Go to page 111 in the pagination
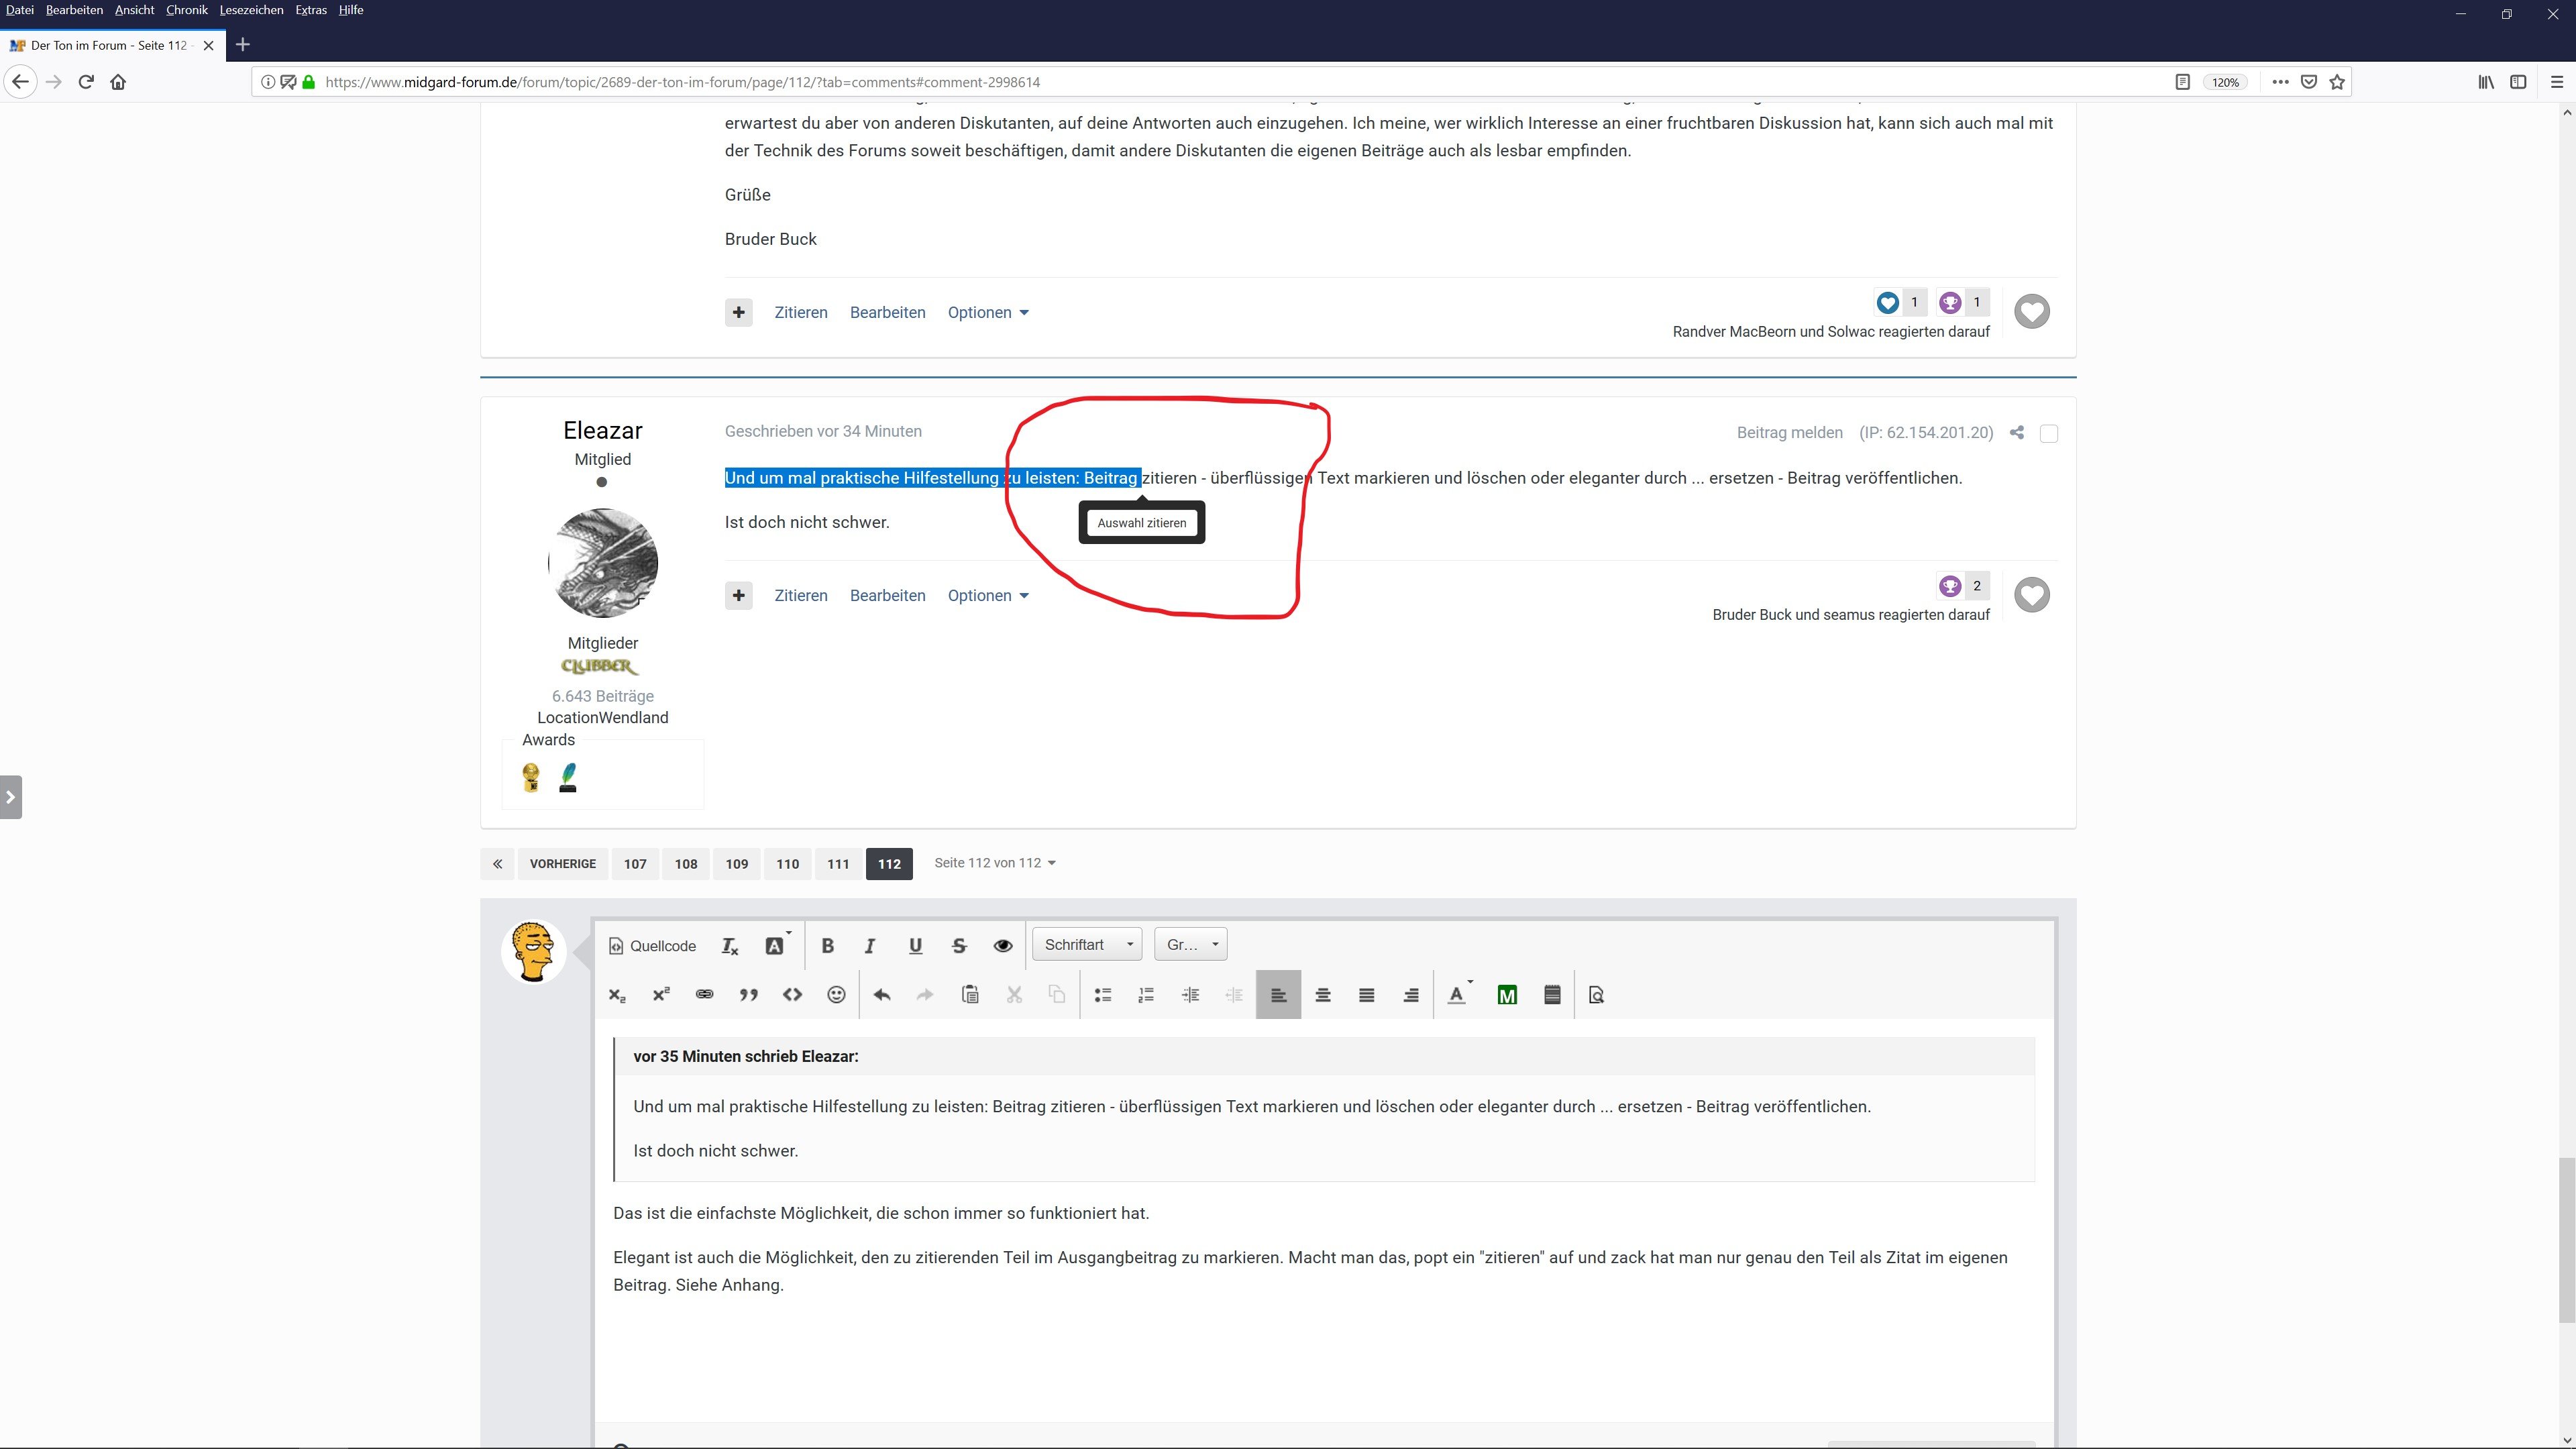This screenshot has height=1449, width=2576. pyautogui.click(x=838, y=863)
